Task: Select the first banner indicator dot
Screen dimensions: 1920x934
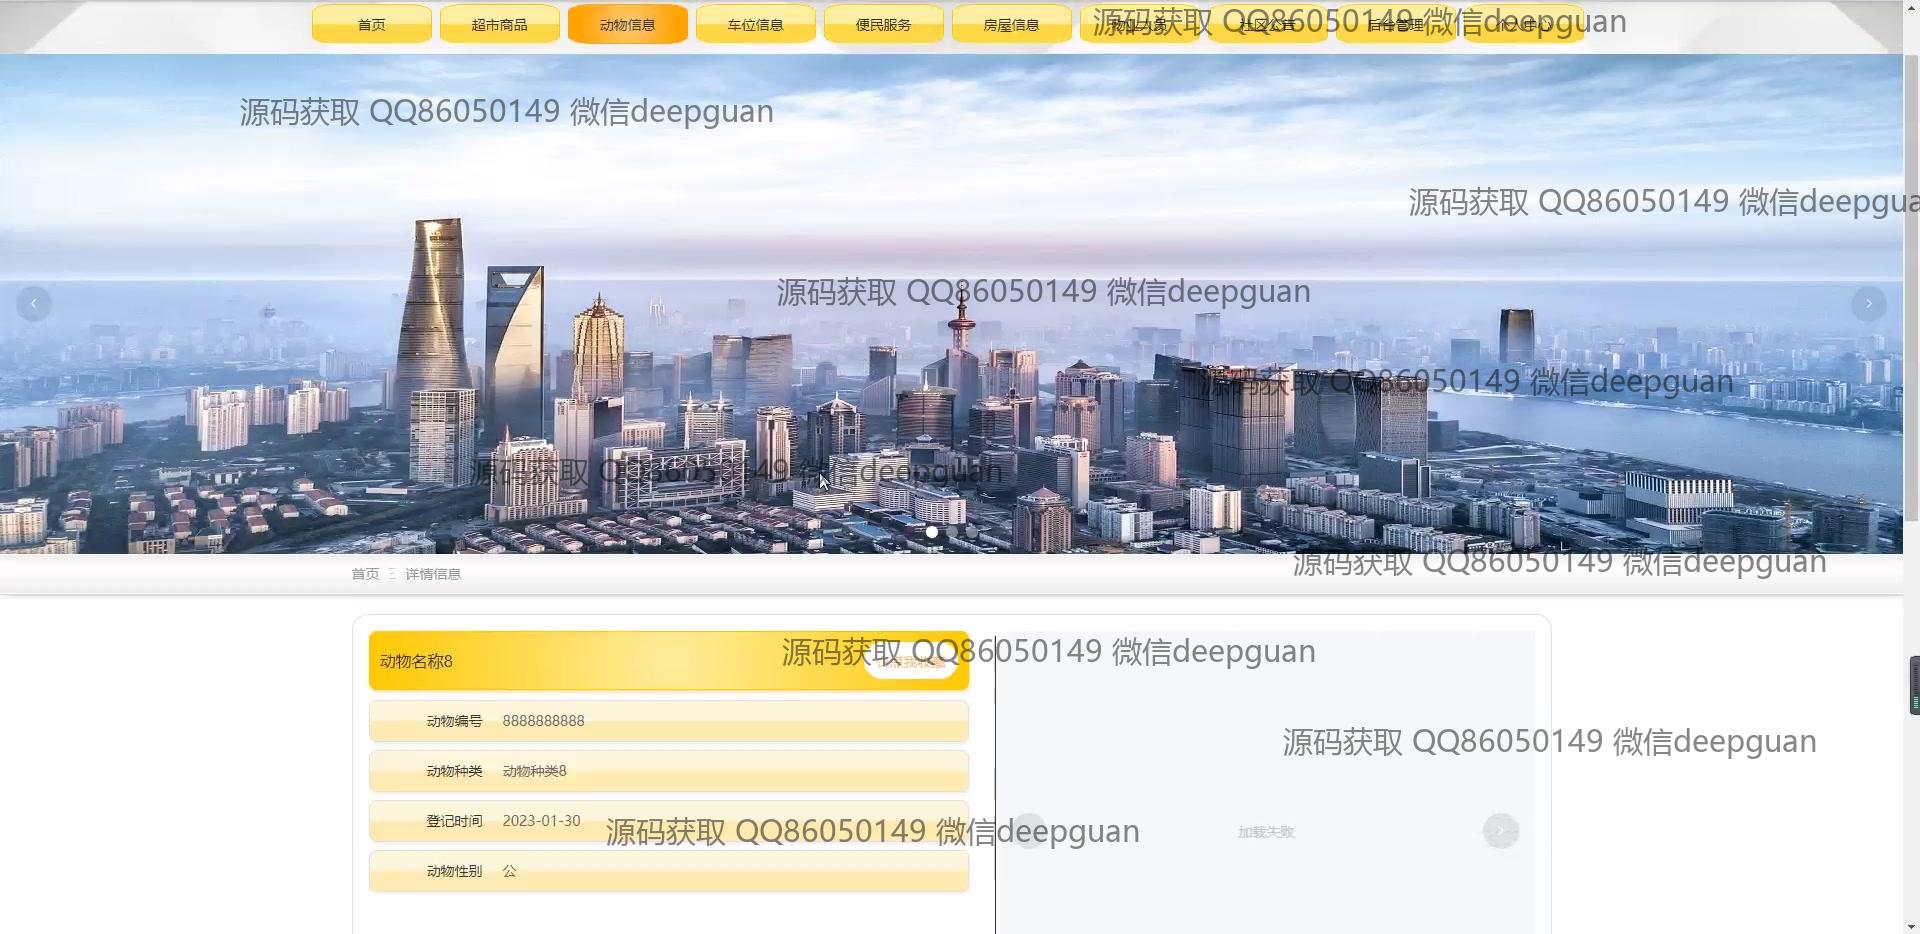Action: pyautogui.click(x=932, y=532)
